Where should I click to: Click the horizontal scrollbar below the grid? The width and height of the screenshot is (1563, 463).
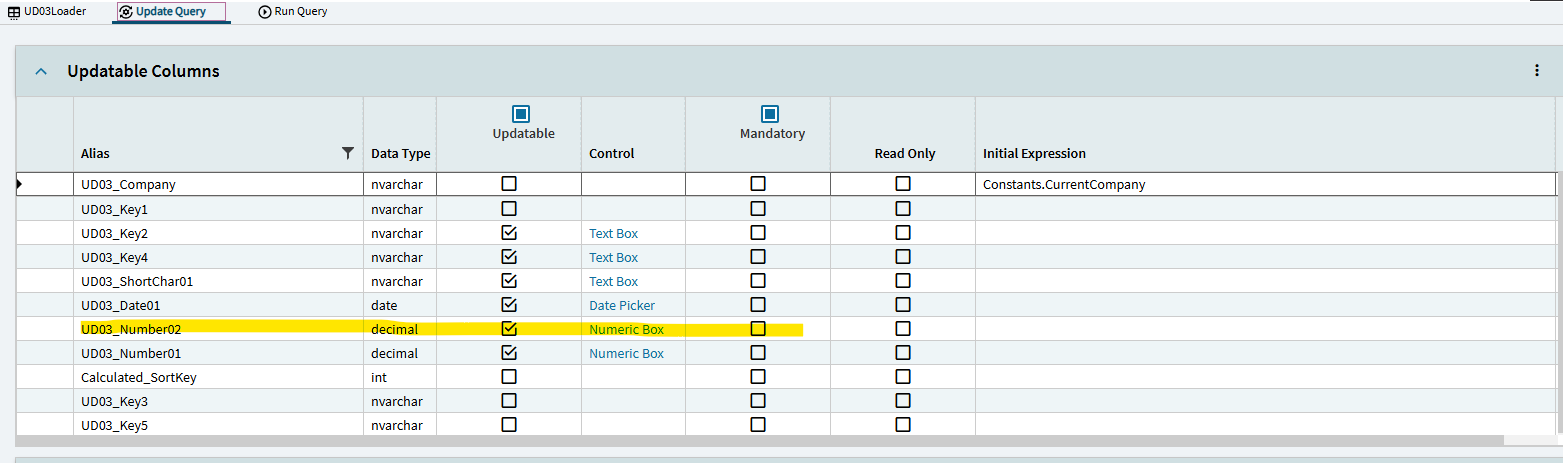click(x=760, y=440)
